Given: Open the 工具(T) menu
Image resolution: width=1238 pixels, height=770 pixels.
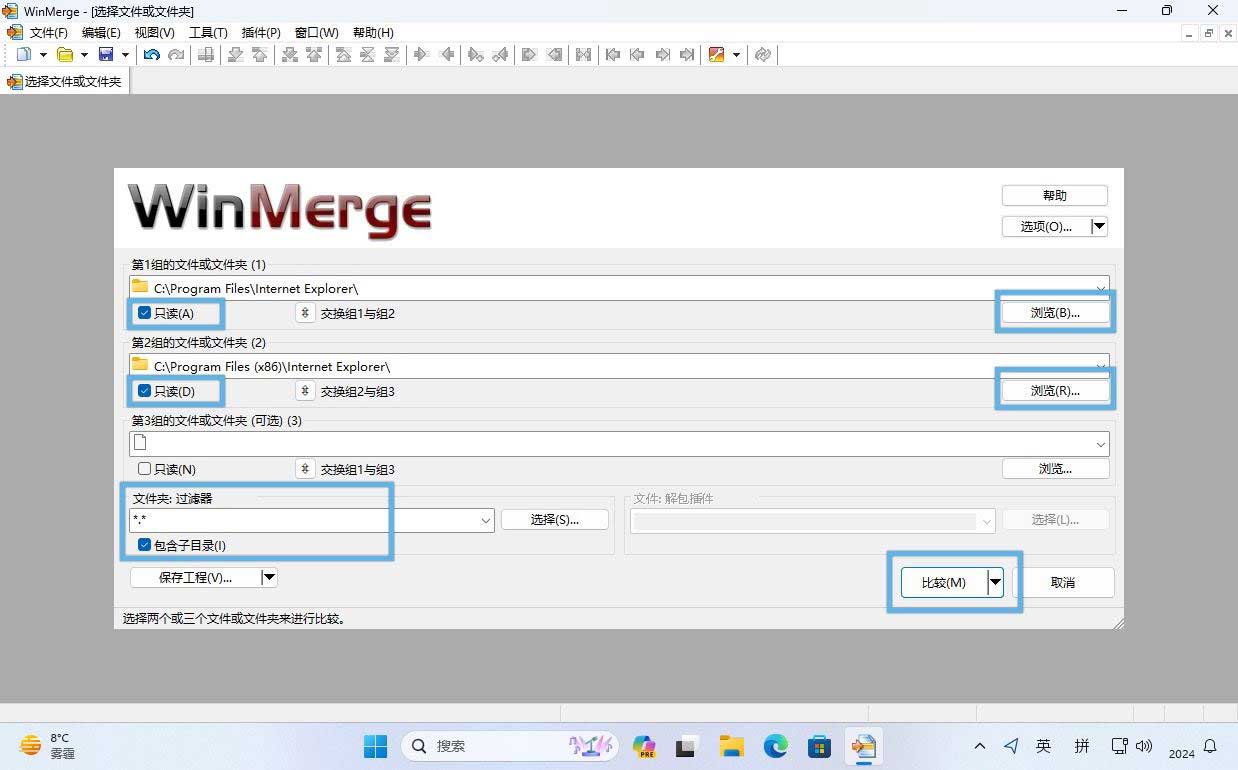Looking at the screenshot, I should click(208, 33).
